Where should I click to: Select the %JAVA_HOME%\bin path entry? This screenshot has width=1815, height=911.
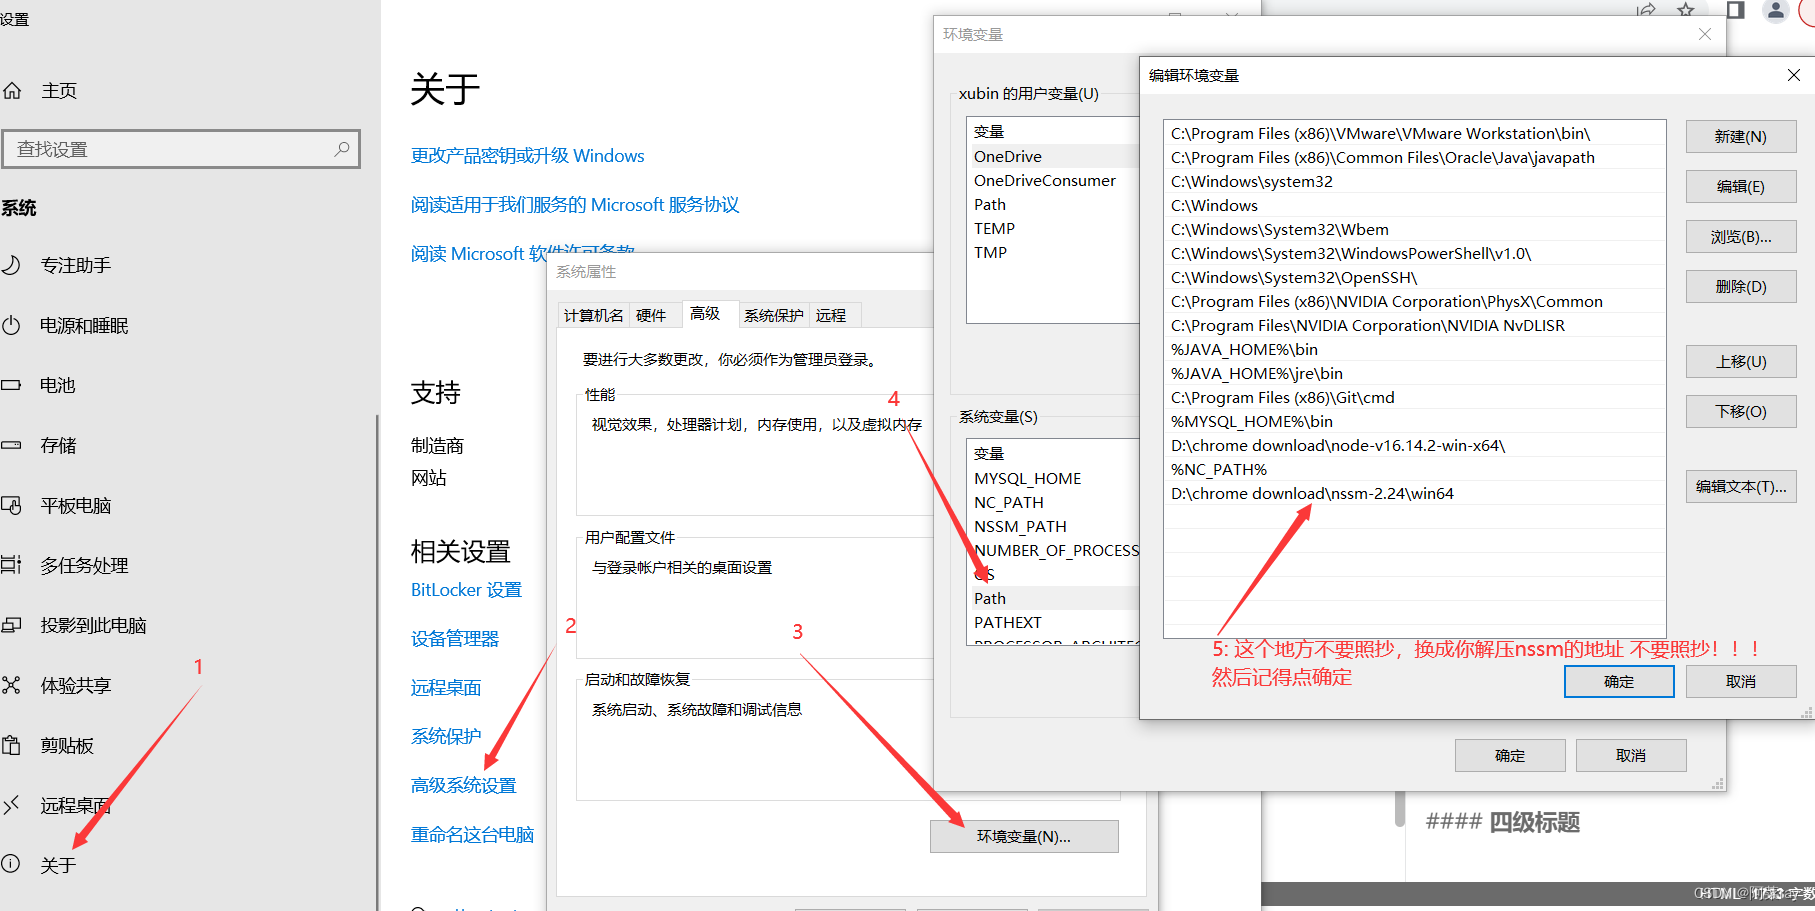pos(1415,350)
